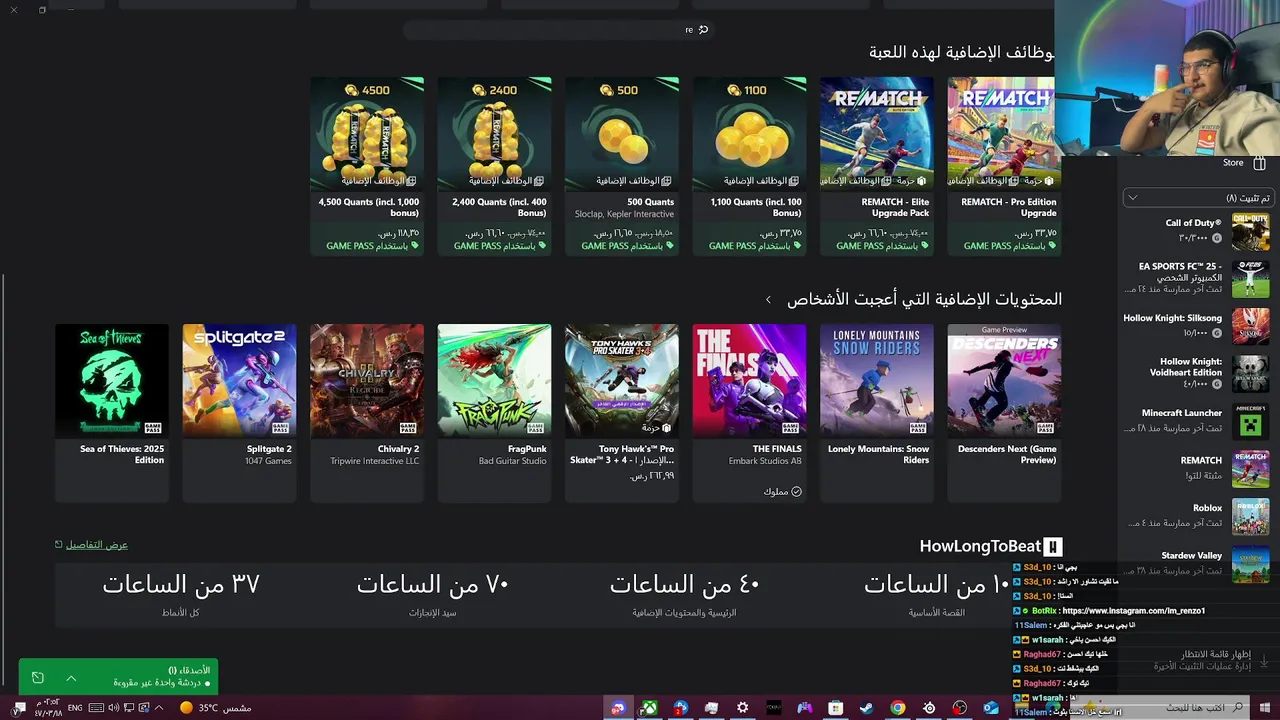Screen dimensions: 1280x720
Task: Restore the window using top-left button
Action: click(x=42, y=10)
